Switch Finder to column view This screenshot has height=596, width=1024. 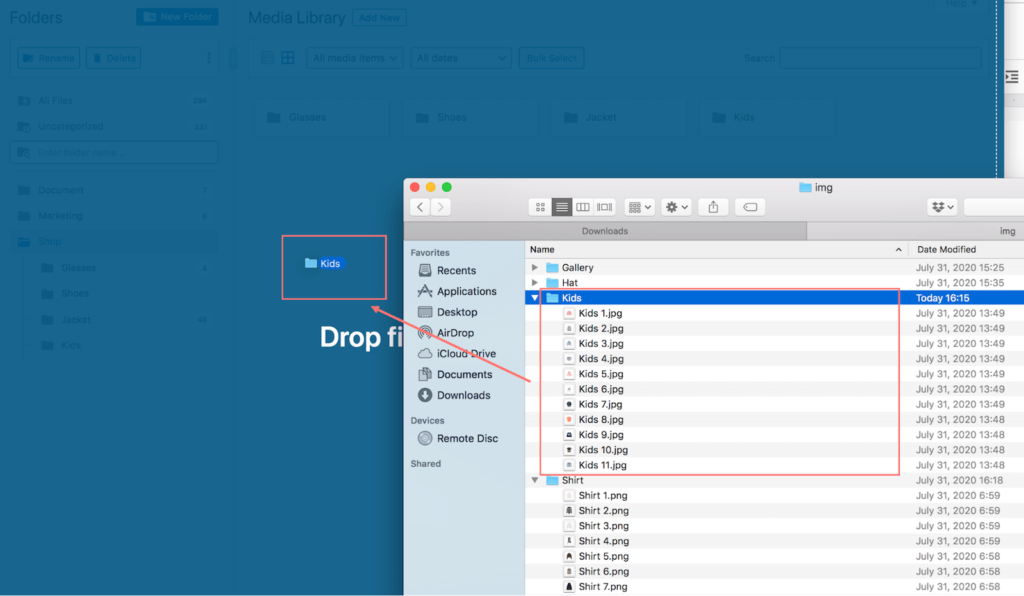click(583, 207)
